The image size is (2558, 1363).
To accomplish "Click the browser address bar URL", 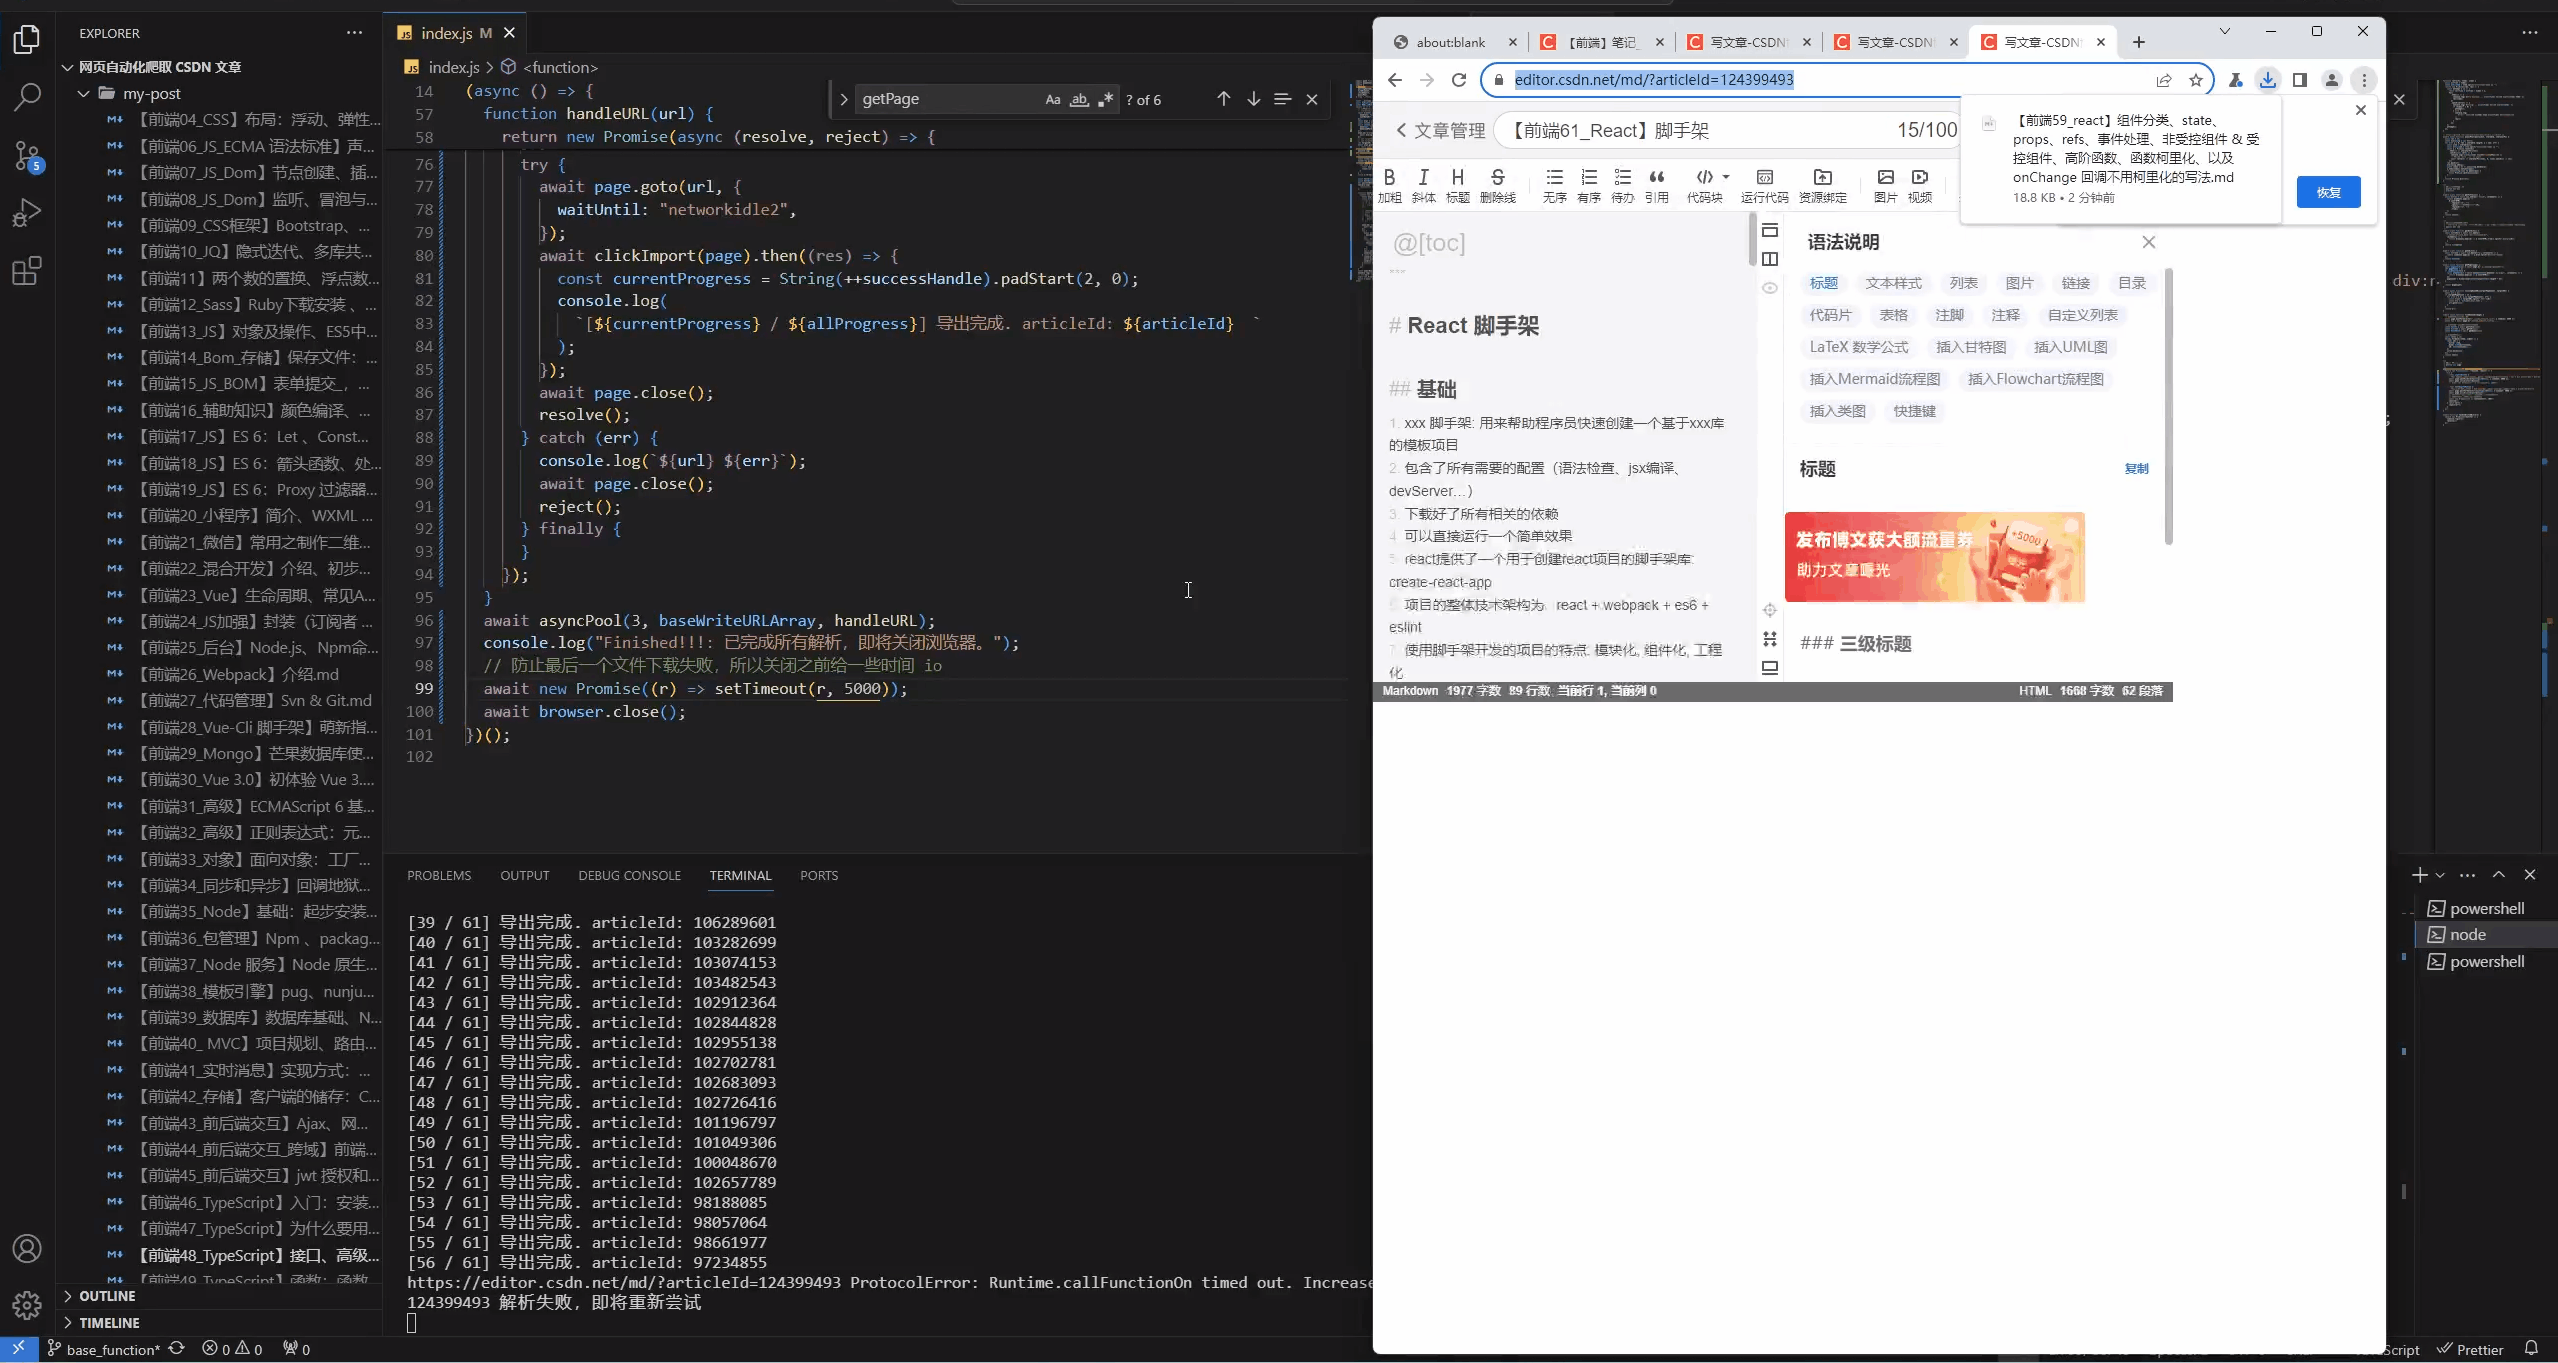I will pos(1653,80).
